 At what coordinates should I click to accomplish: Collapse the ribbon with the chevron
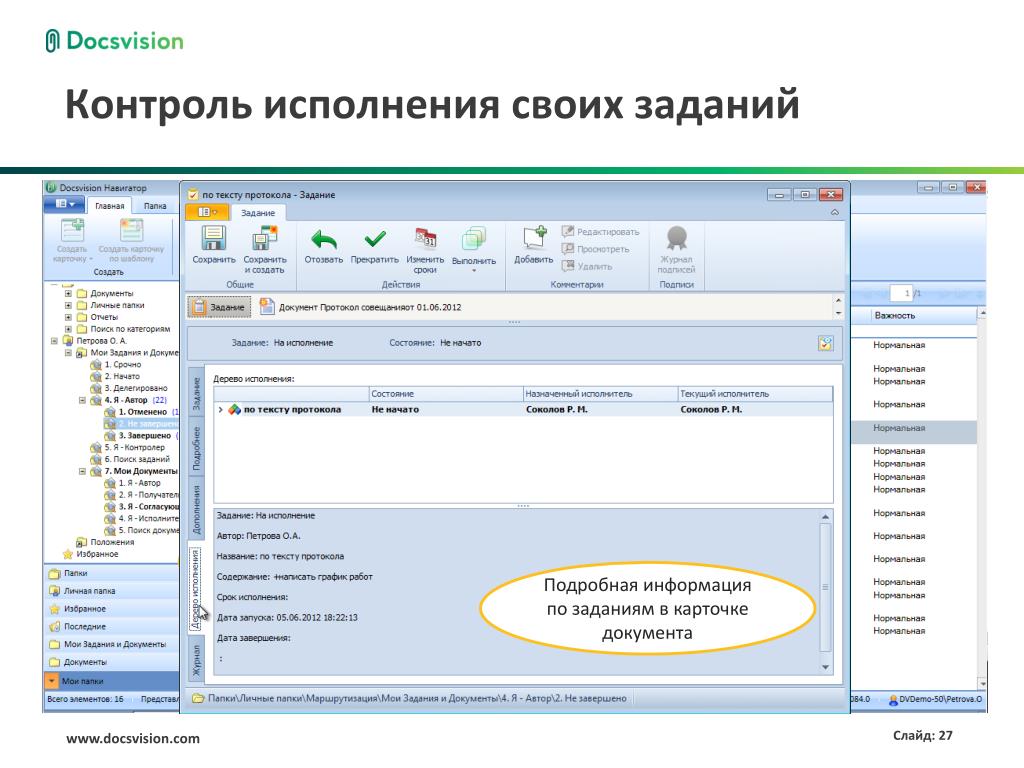[x=835, y=213]
